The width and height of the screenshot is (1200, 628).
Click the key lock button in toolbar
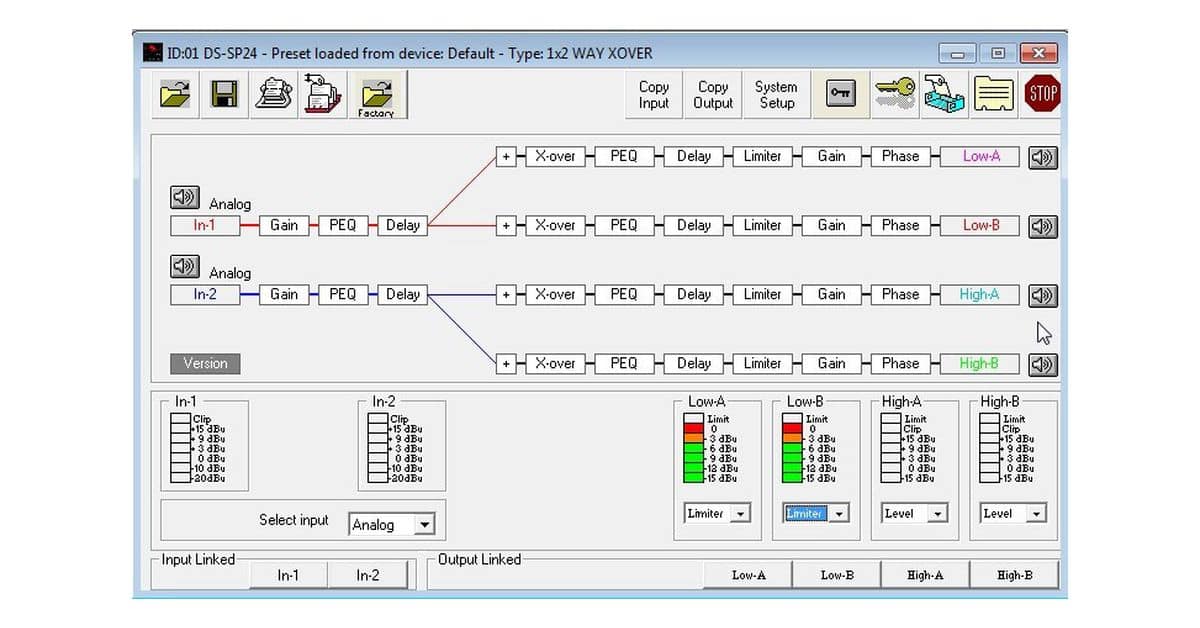[840, 95]
